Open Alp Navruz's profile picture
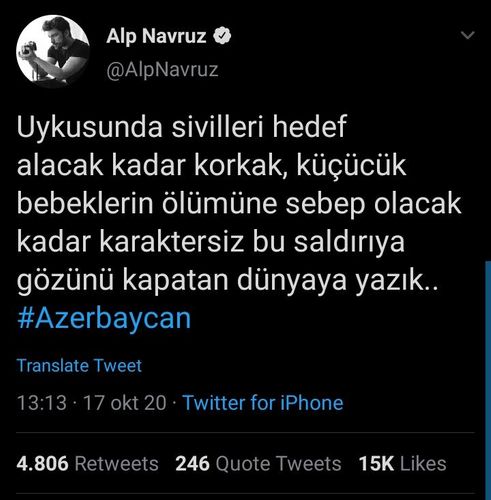Viewport: 491px width, 500px height. click(53, 51)
